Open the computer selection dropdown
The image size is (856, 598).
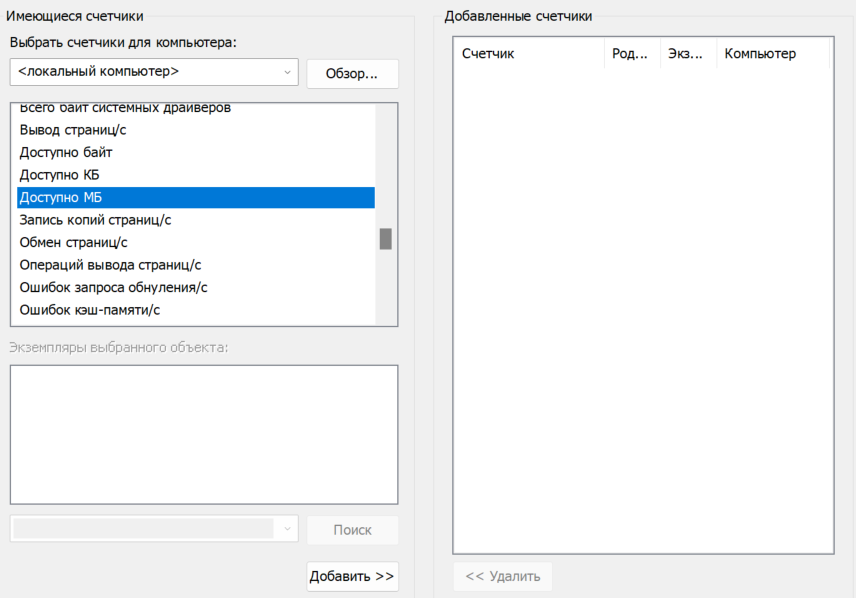coord(154,72)
